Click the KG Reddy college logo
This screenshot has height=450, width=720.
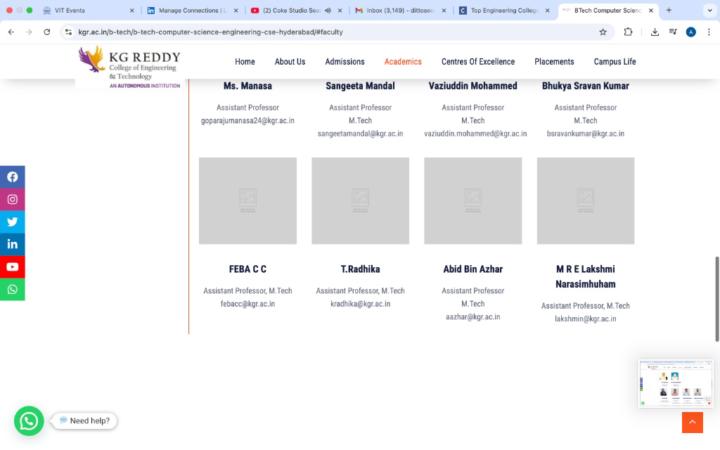(x=129, y=67)
